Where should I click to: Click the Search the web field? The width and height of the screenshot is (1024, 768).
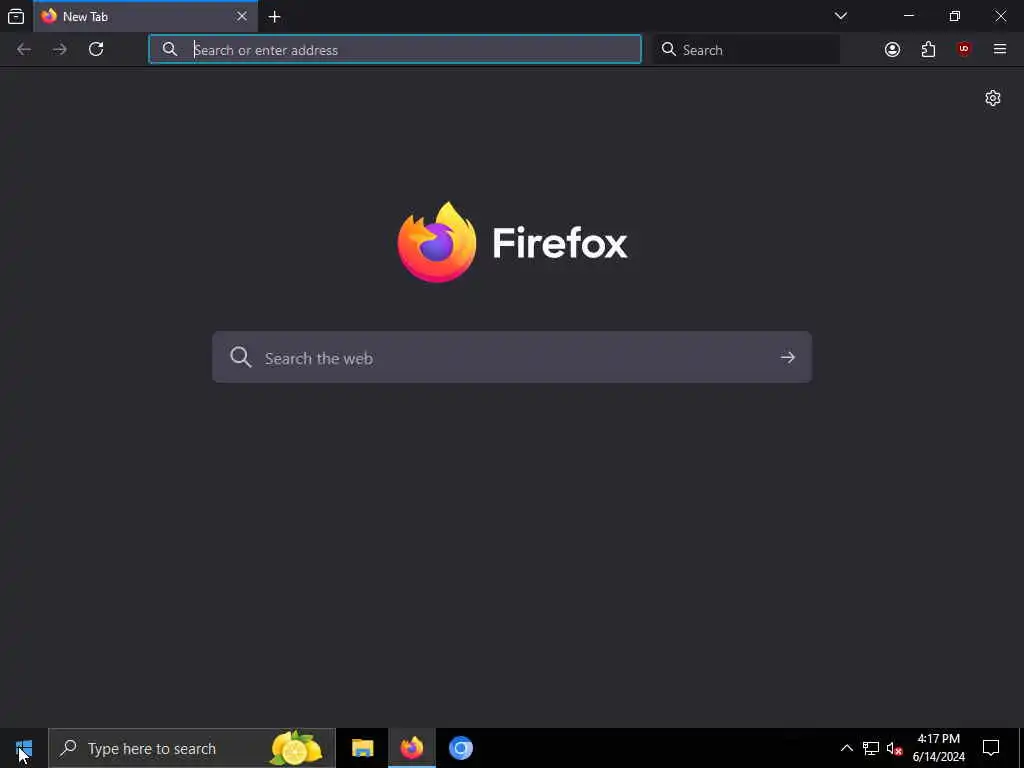point(512,357)
